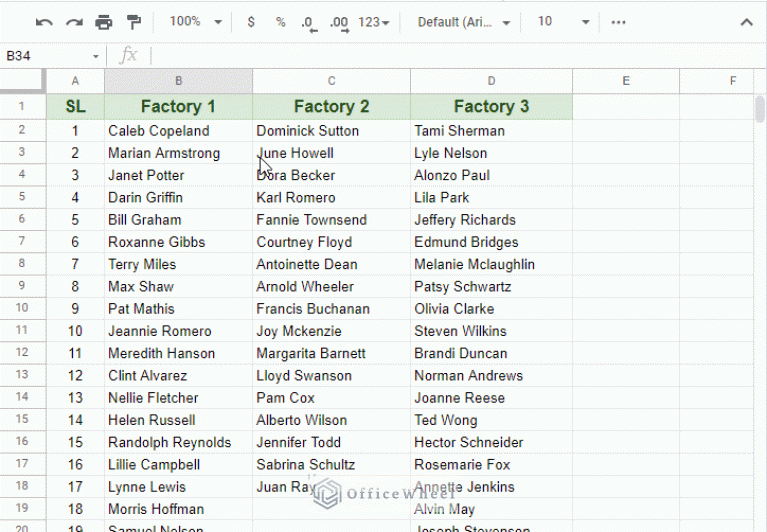Select the cell 'Roxanne Gibbs'
The width and height of the screenshot is (767, 532).
(179, 242)
